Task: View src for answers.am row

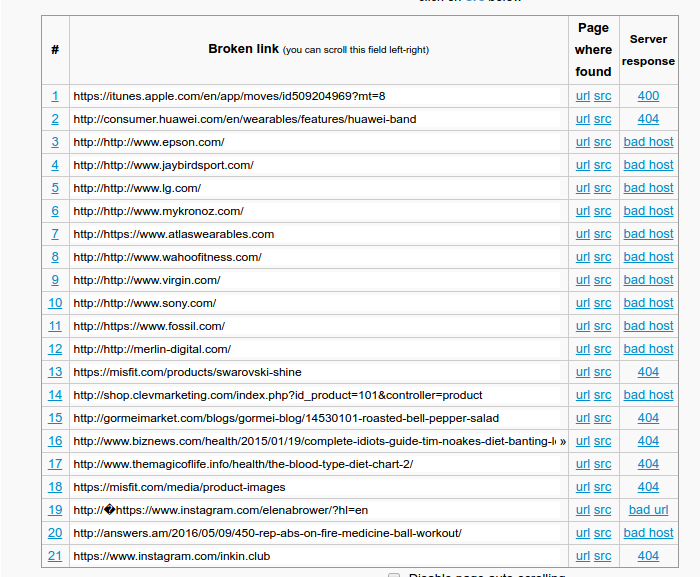Action: (x=602, y=533)
